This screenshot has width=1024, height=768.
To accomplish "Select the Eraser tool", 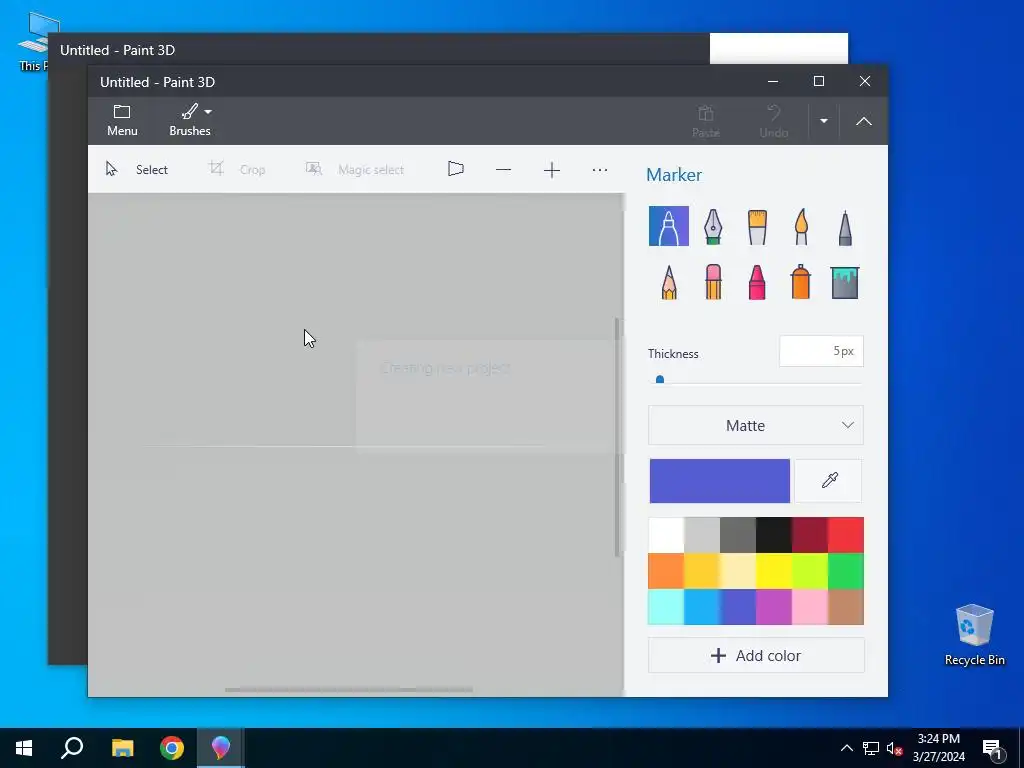I will [x=713, y=281].
